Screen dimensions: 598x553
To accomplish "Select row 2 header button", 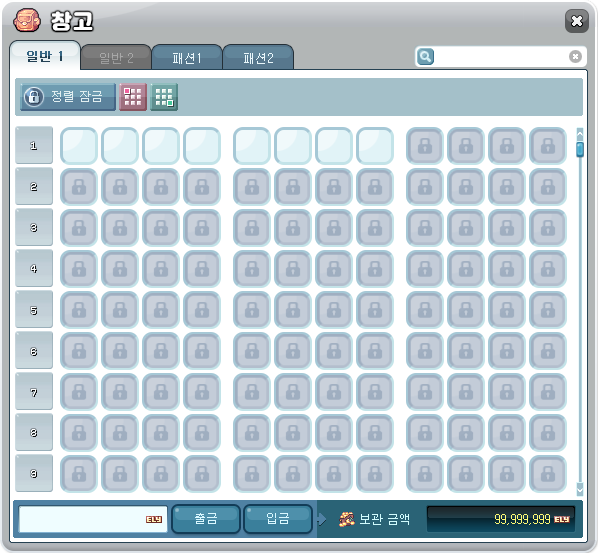I will (34, 186).
